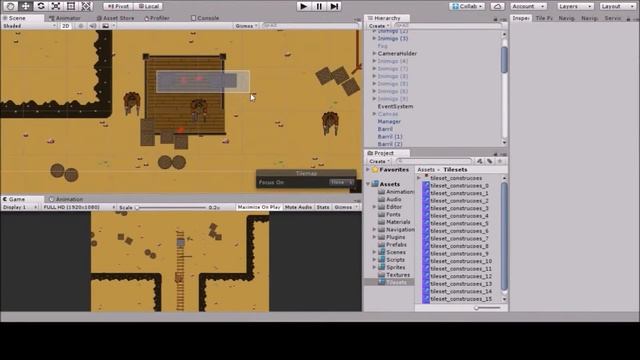Open the Shaded draw mode dropdown
Image resolution: width=640 pixels, height=360 pixels.
(29, 26)
